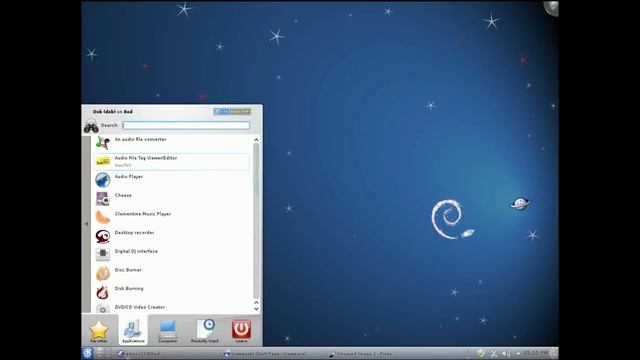Image resolution: width=640 pixels, height=360 pixels.
Task: Focus the Search text field
Action: 186,125
